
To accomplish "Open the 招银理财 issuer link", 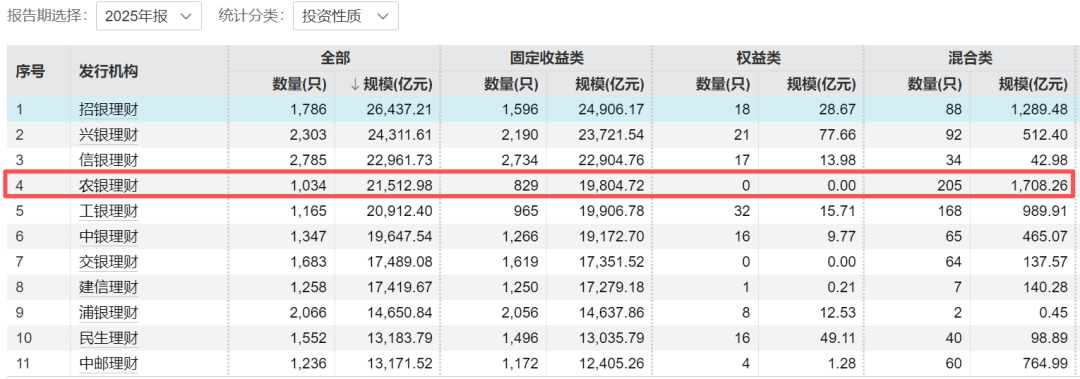I will 109,109.
